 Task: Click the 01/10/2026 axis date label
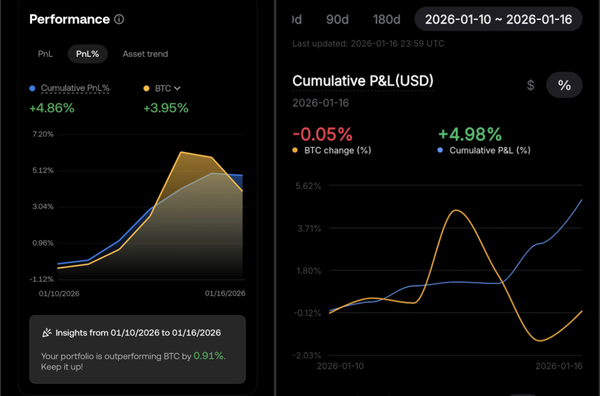[x=59, y=293]
